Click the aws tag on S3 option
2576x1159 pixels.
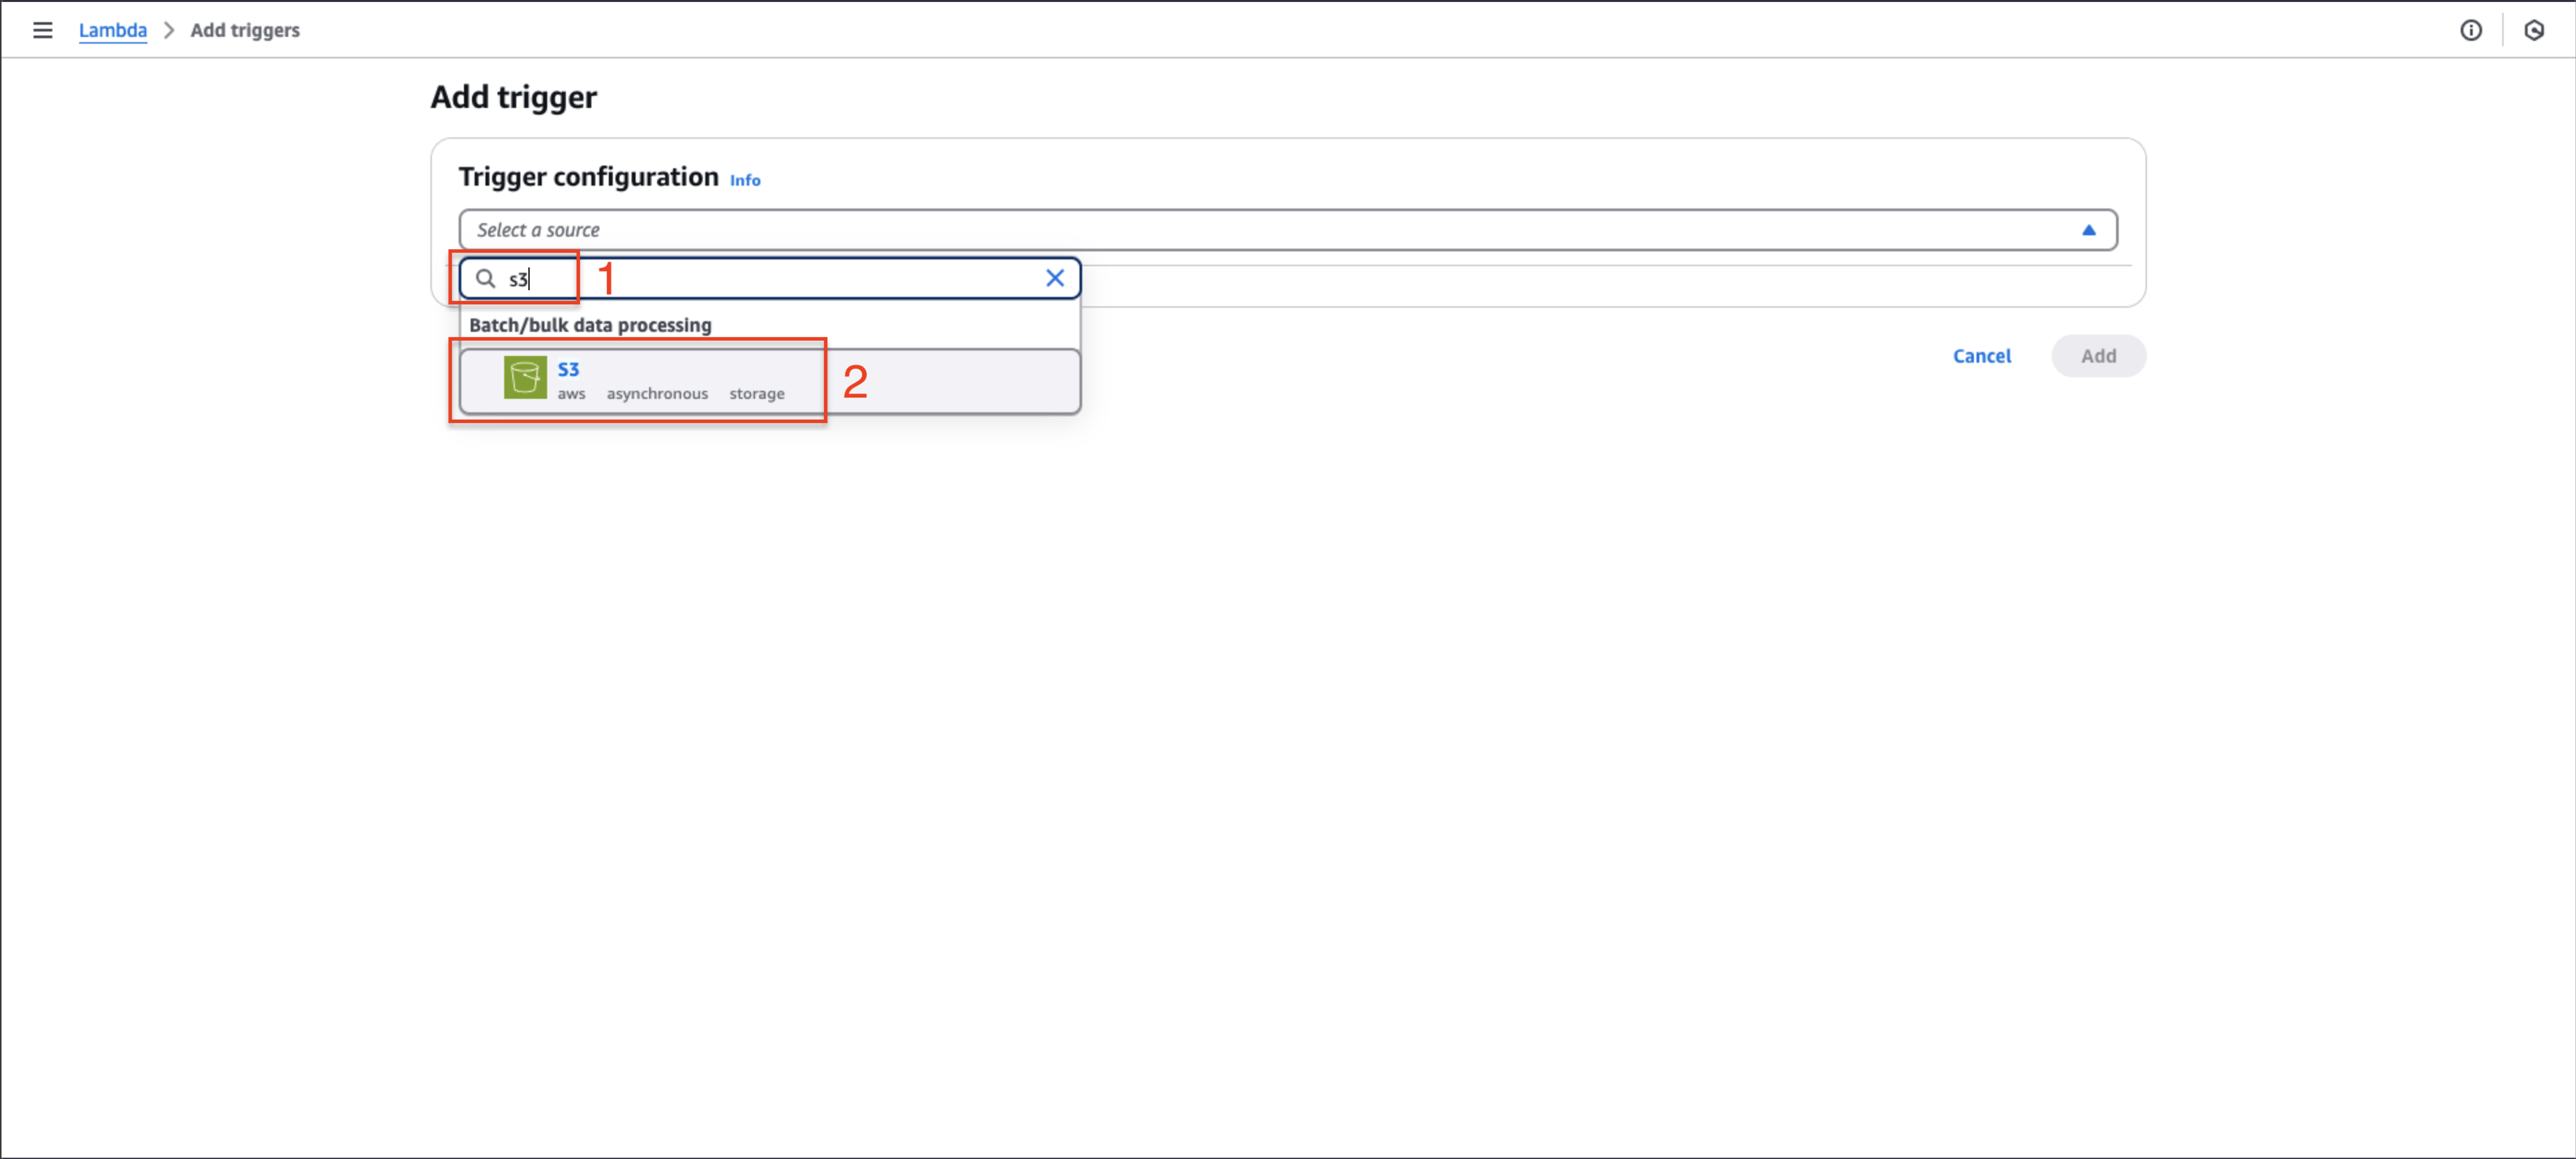click(x=571, y=394)
